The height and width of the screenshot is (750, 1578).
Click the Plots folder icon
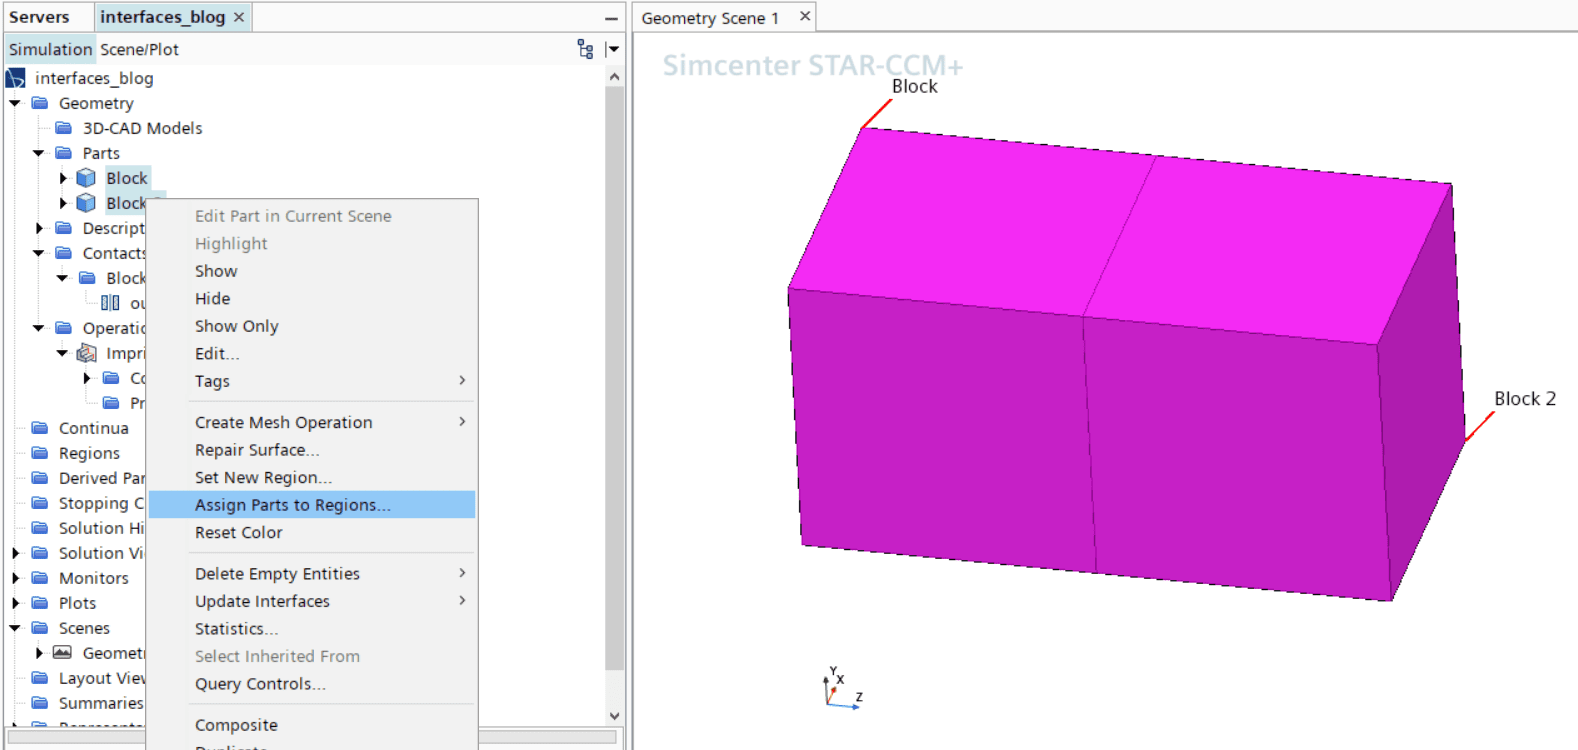(40, 603)
